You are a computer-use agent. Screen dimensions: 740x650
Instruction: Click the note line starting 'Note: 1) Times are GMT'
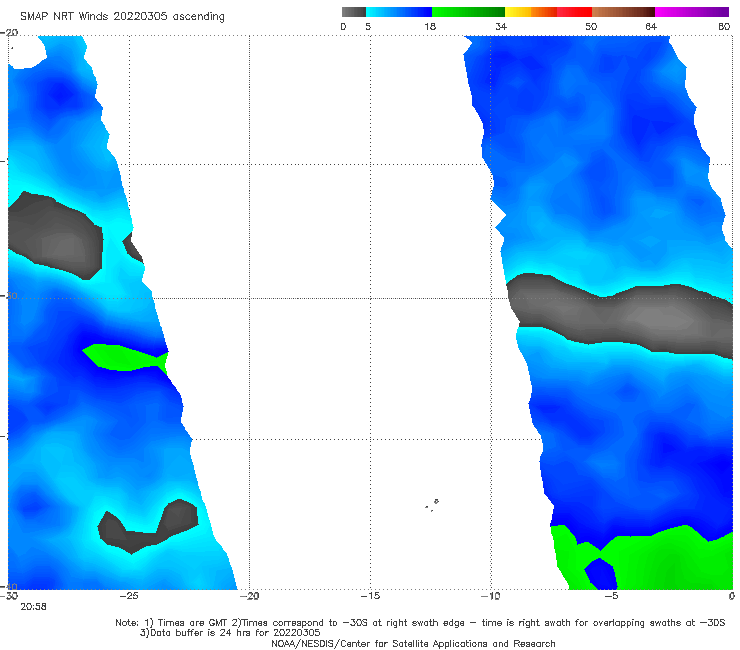click(x=420, y=623)
